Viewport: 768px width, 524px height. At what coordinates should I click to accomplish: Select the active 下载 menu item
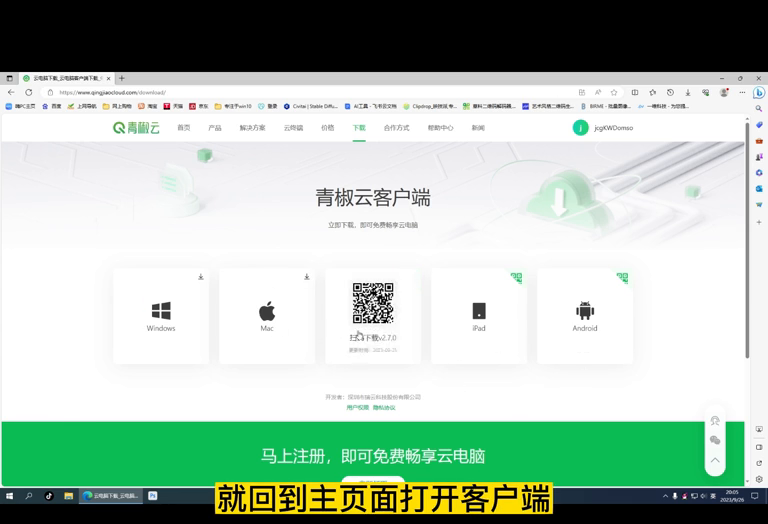pos(359,128)
